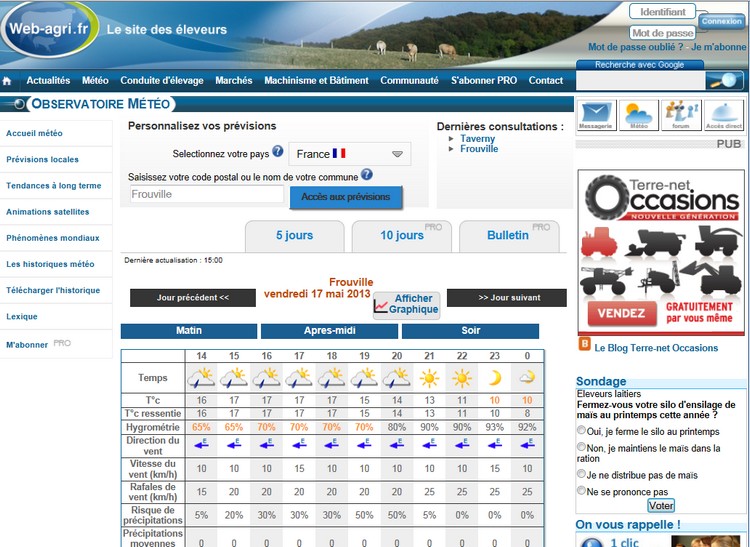This screenshot has height=547, width=750.
Task: Select 'Ne se prononce pas' option
Action: tap(581, 490)
